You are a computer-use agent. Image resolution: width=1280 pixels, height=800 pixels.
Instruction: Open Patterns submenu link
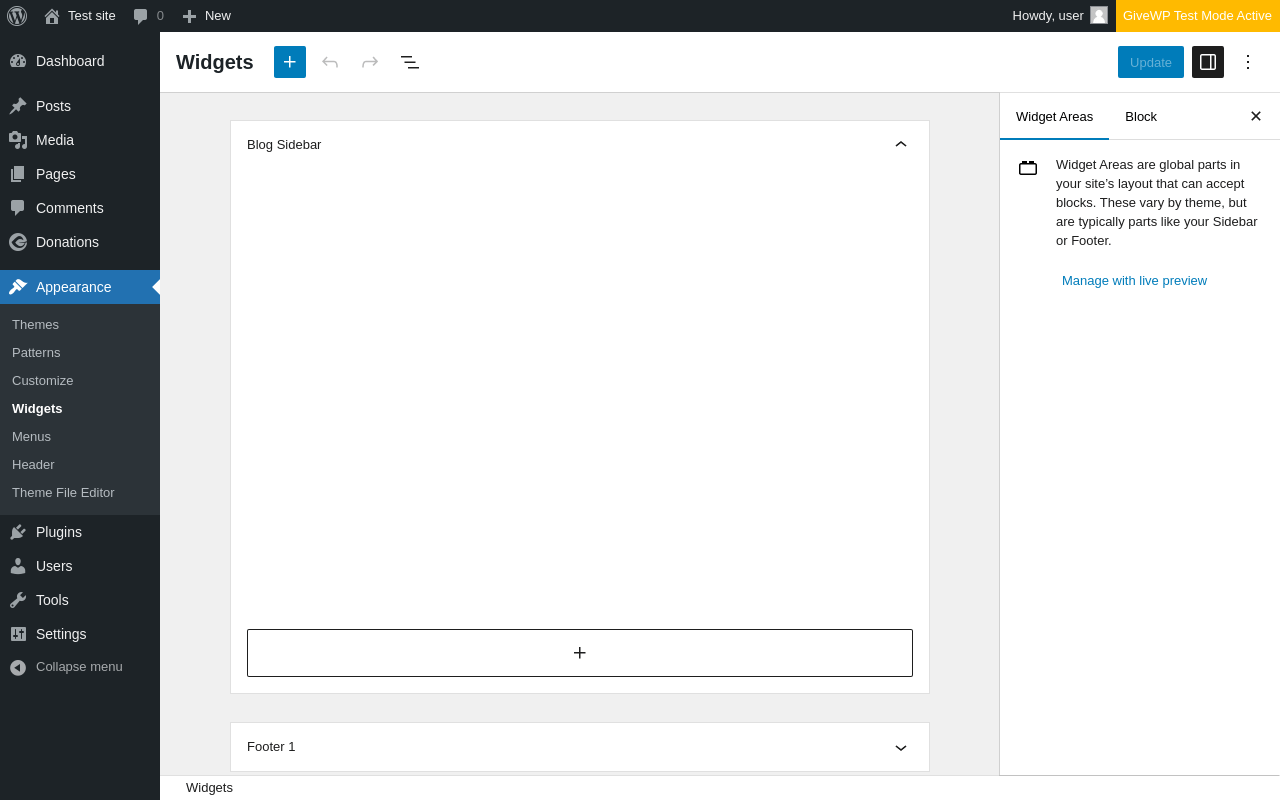click(x=36, y=352)
